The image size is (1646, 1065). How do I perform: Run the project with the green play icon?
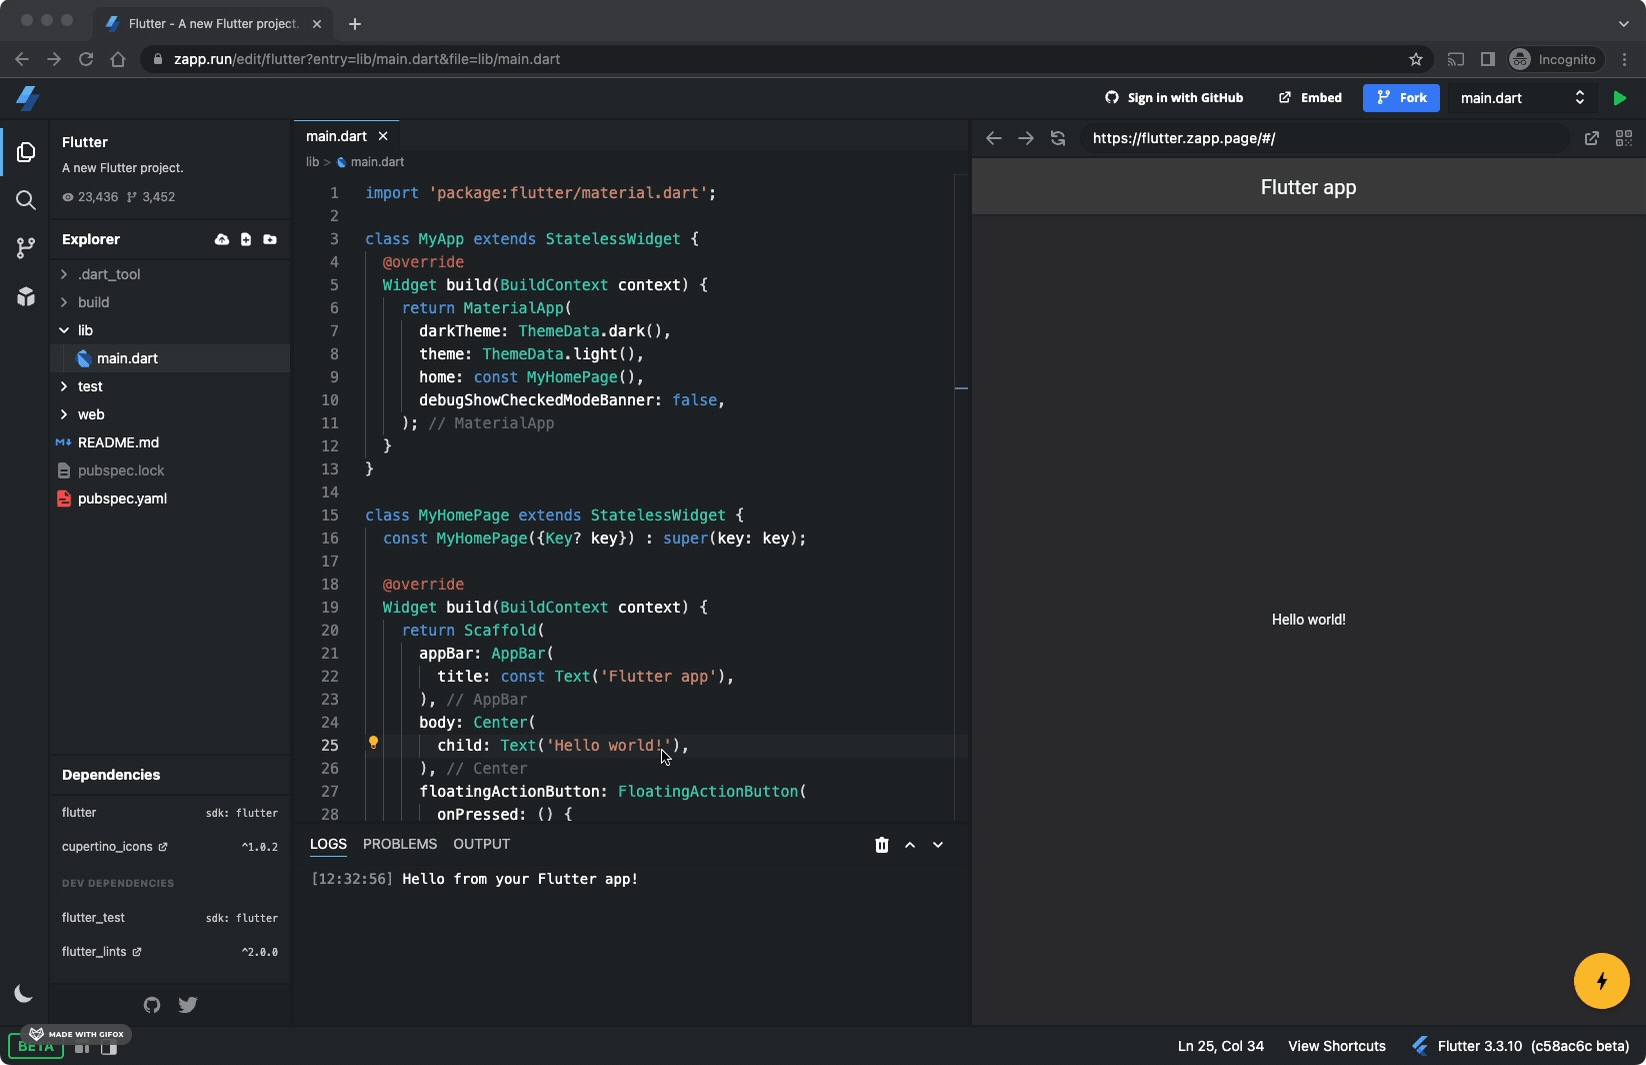tap(1619, 98)
